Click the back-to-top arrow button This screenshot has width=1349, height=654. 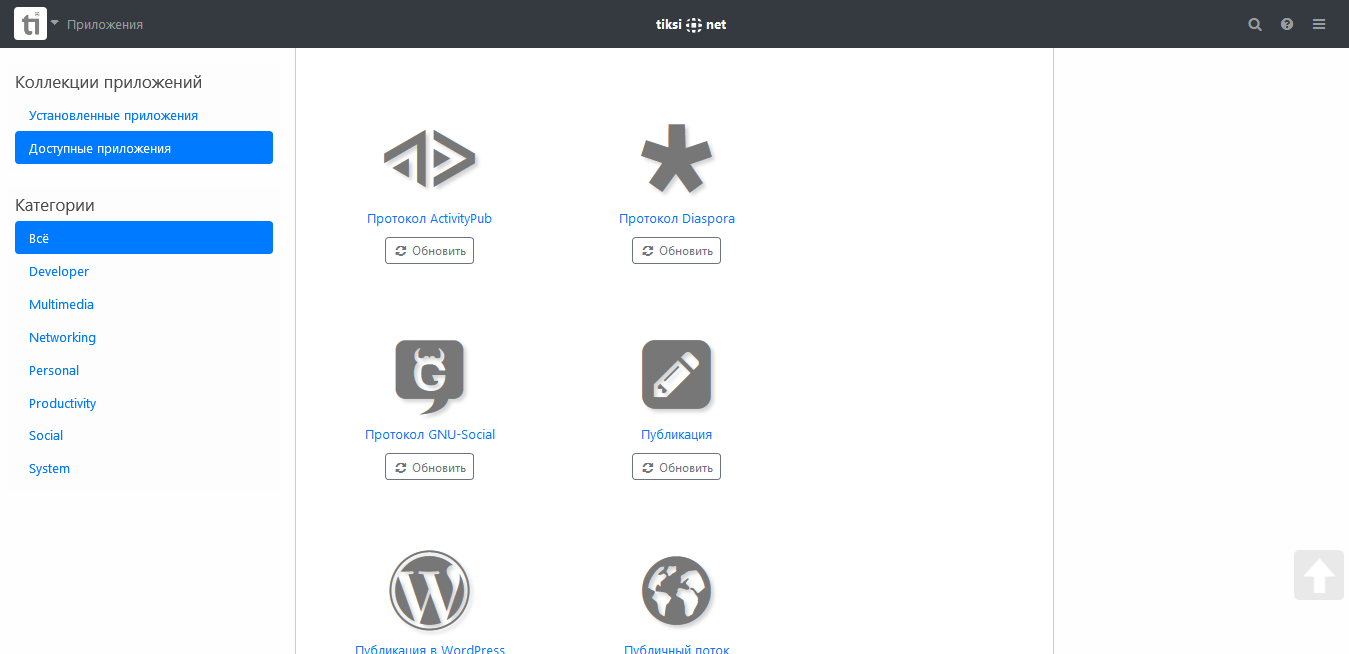(1319, 575)
